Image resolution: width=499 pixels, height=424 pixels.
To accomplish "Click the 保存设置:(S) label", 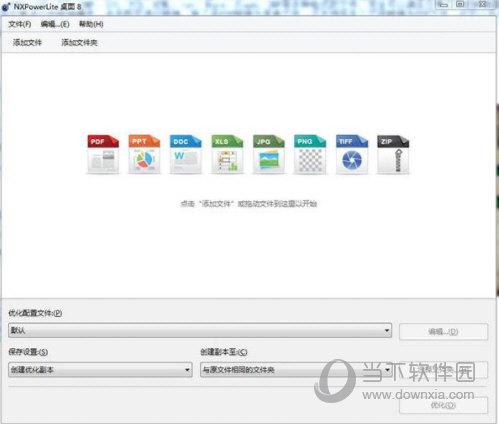I will [28, 352].
